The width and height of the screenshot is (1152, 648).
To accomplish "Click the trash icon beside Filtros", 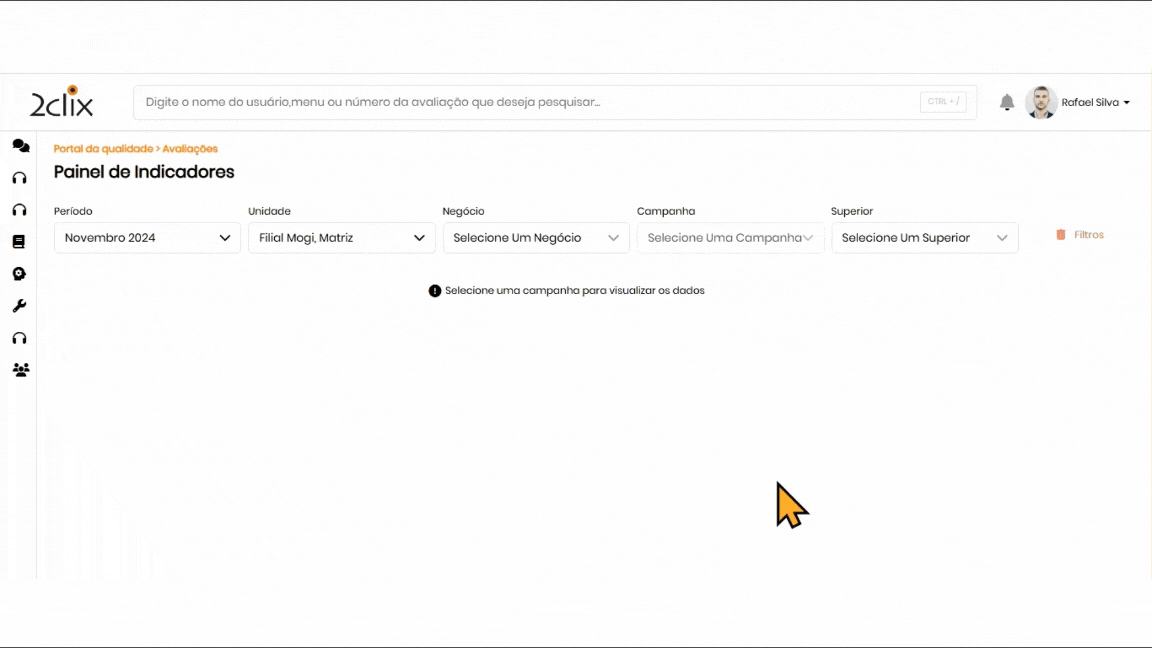I will pos(1061,235).
